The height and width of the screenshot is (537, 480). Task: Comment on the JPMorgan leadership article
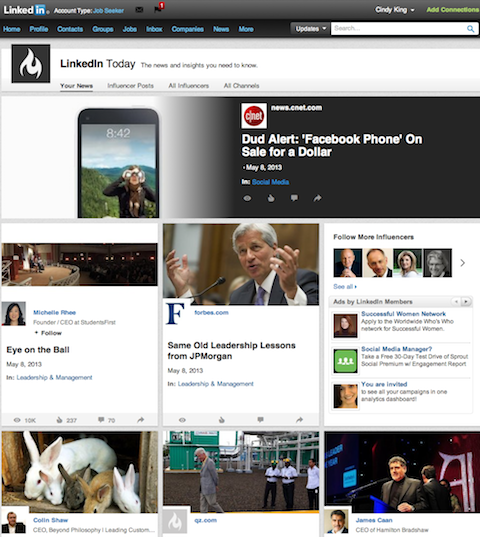(x=261, y=420)
